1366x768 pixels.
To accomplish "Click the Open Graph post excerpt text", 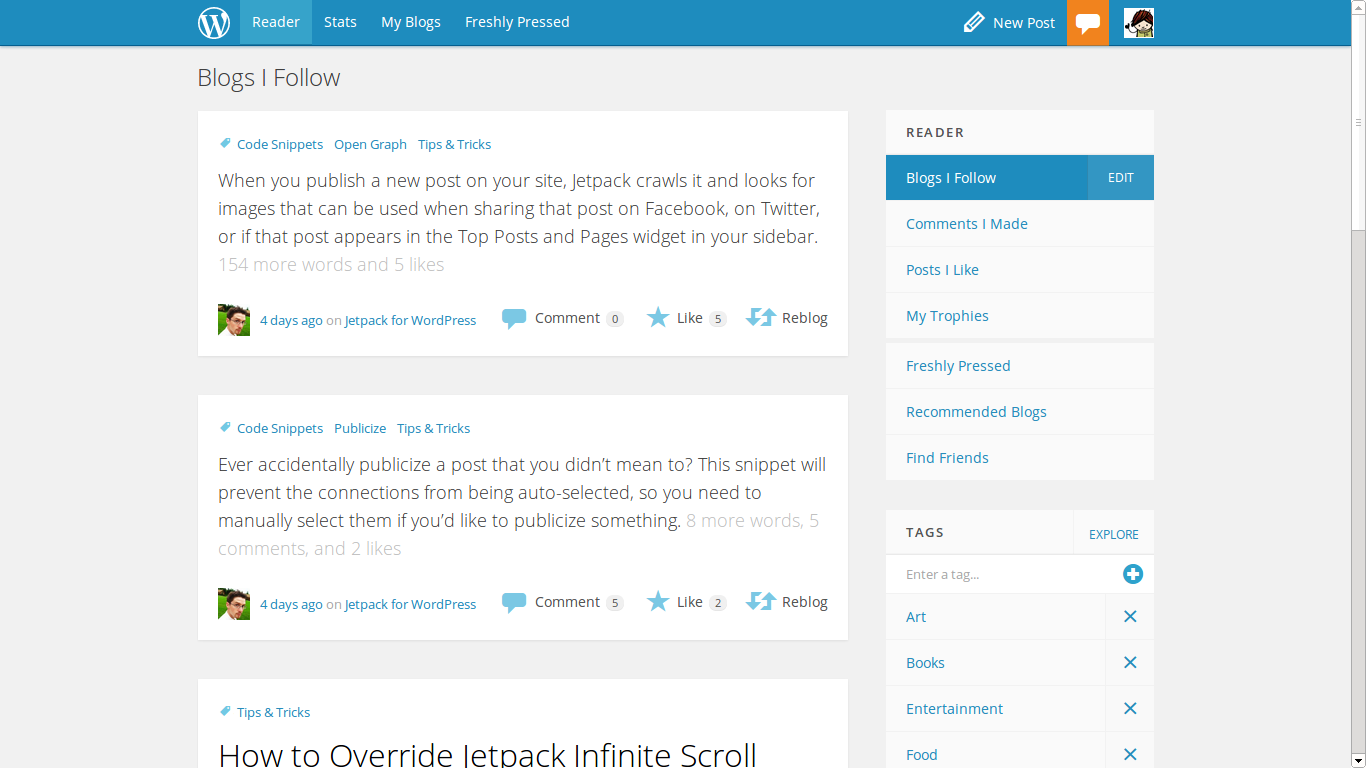I will 519,209.
